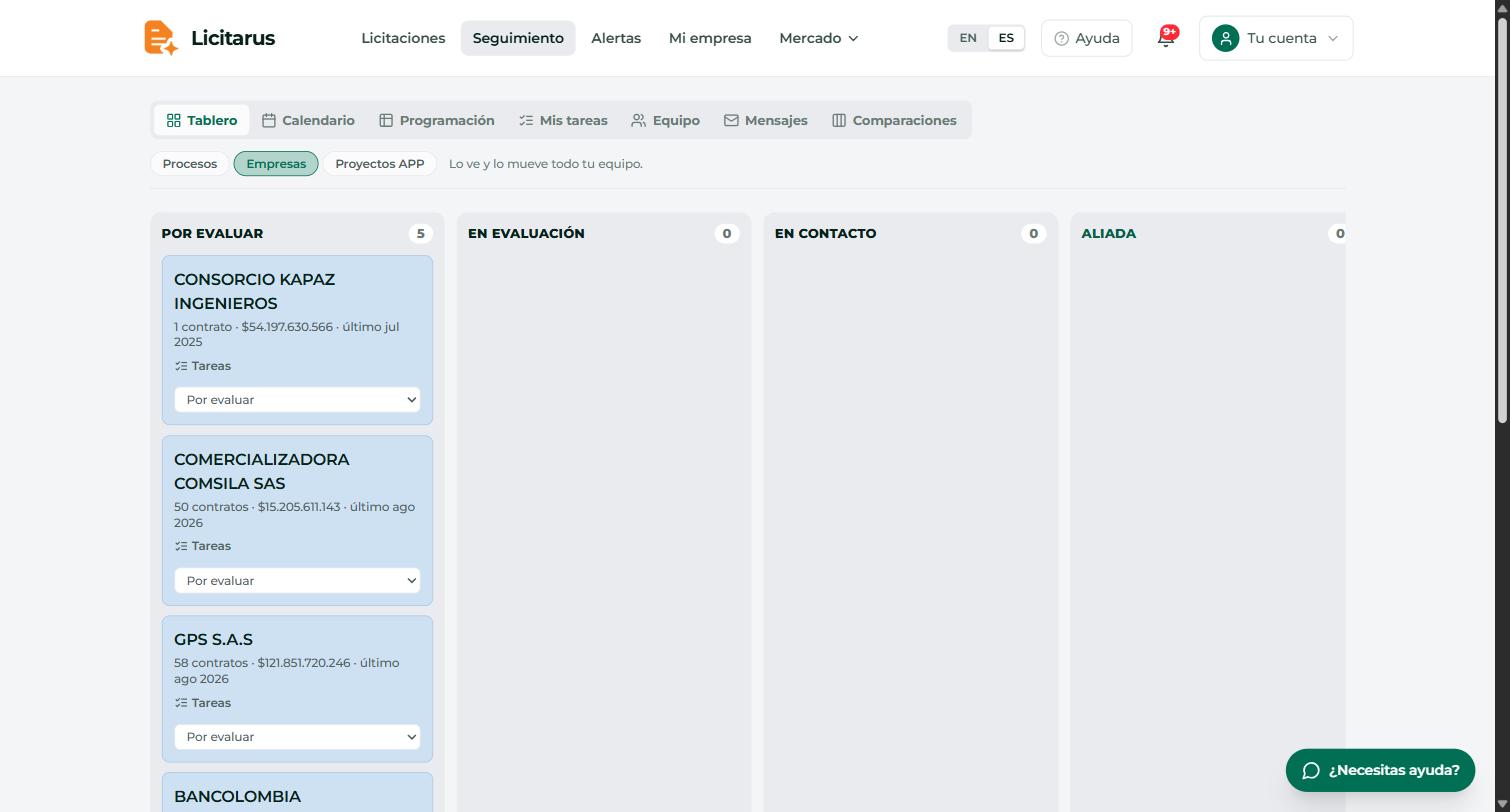Switch to the Calendario tab
The image size is (1510, 812).
pyautogui.click(x=308, y=120)
